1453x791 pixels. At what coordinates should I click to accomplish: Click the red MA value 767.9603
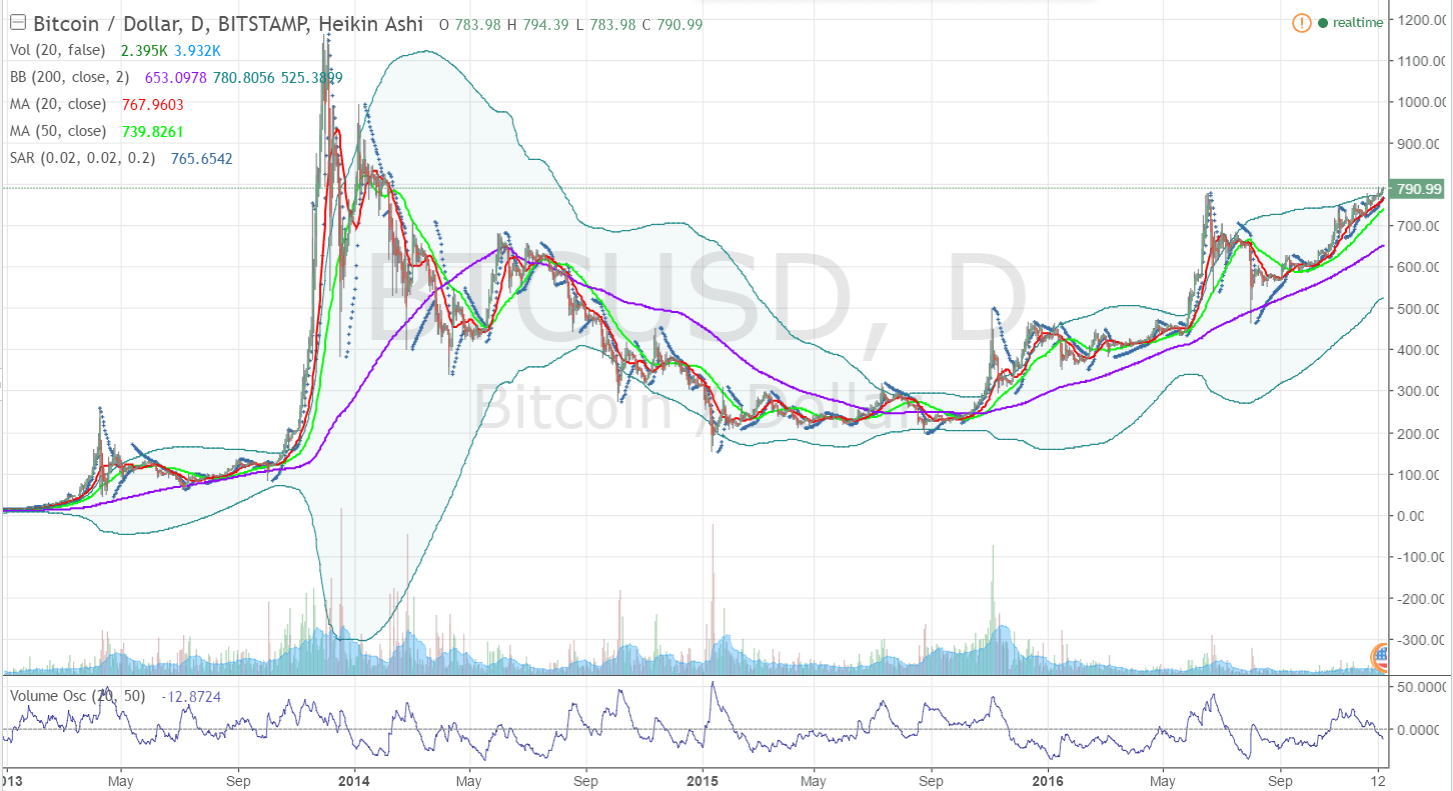tap(152, 104)
